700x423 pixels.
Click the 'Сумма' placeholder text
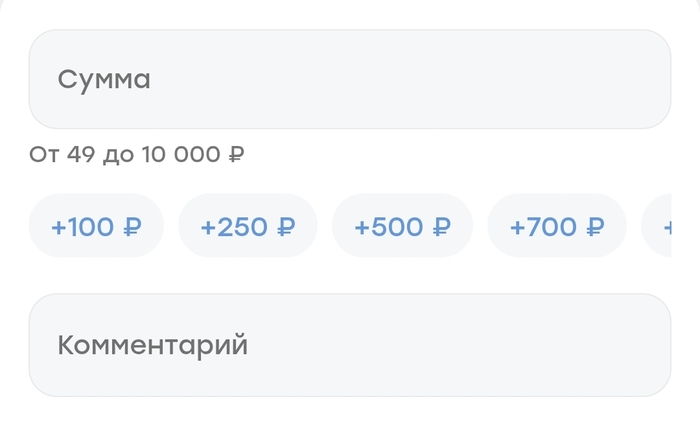[104, 80]
